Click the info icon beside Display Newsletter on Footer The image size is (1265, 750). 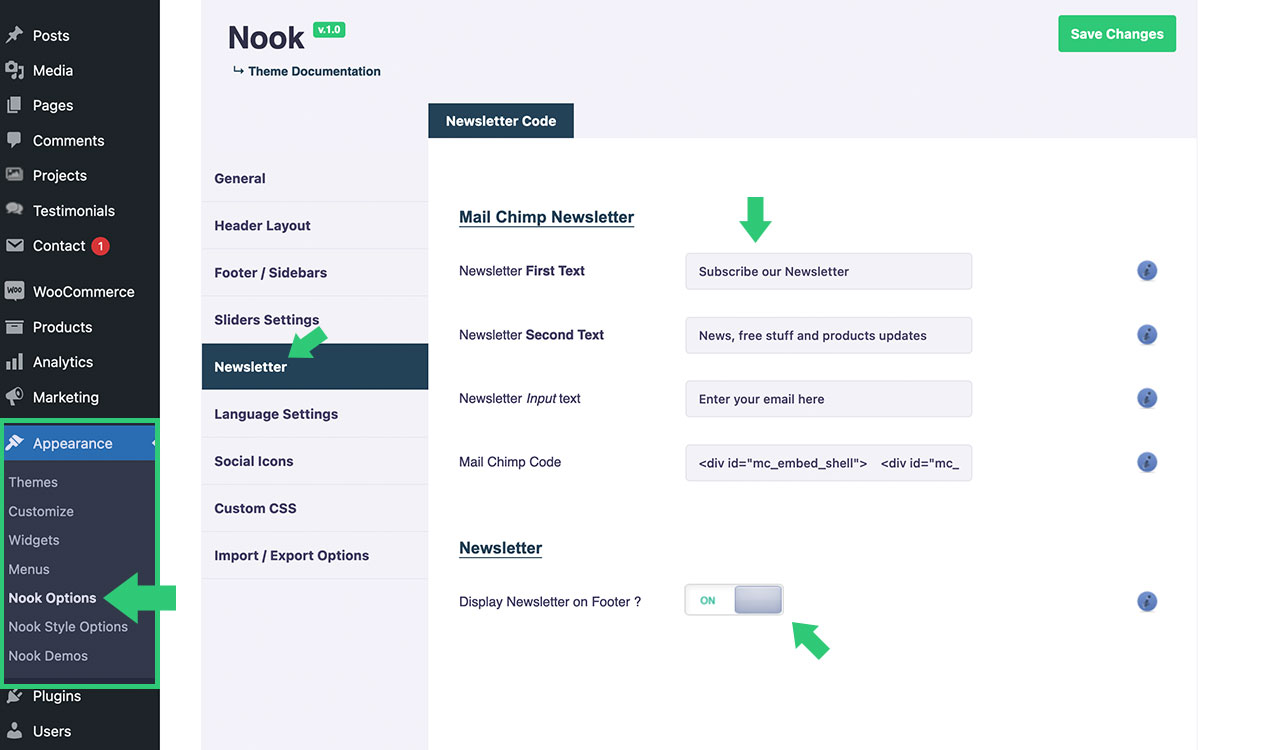pyautogui.click(x=1147, y=602)
